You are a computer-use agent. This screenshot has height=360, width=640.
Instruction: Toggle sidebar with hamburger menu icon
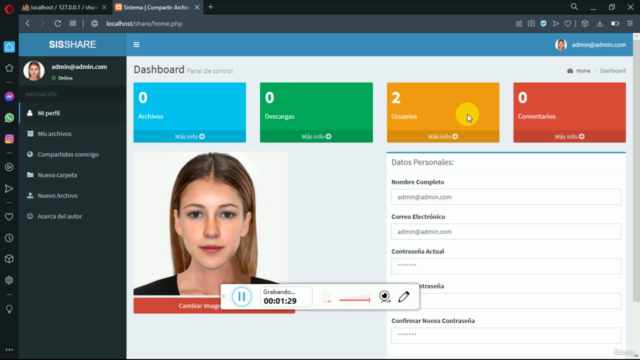136,44
